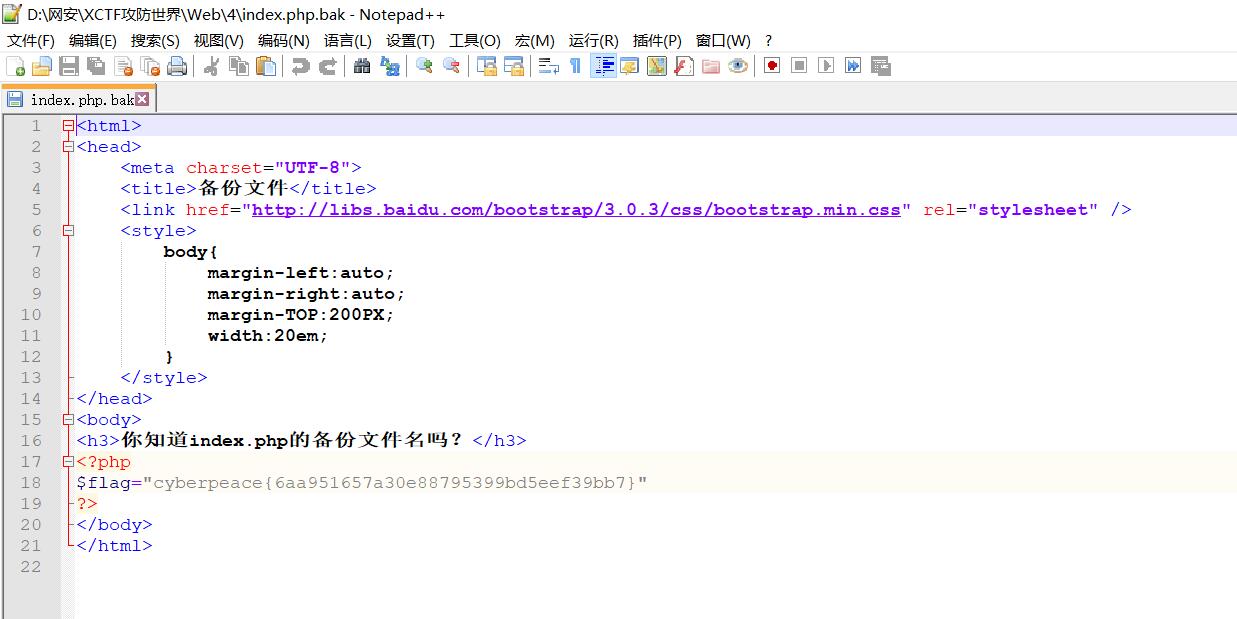The width and height of the screenshot is (1237, 619).
Task: Open the 编辑(E) menu
Action: (92, 40)
